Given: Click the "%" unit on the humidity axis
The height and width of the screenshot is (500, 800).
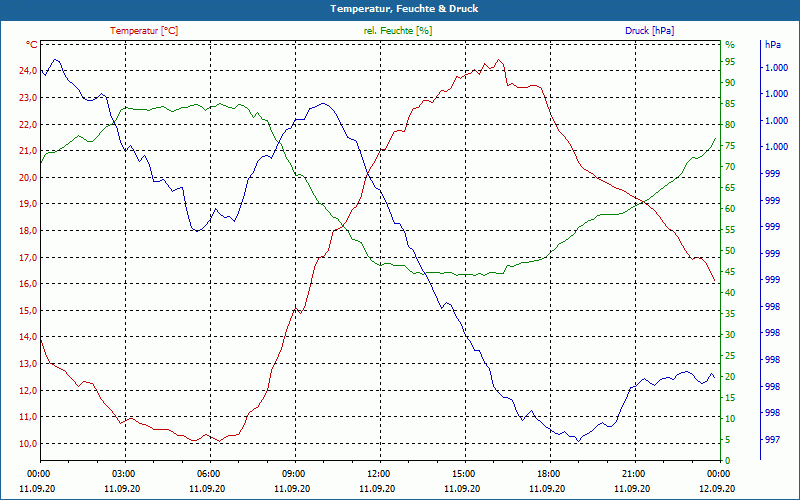Looking at the screenshot, I should pyautogui.click(x=730, y=45).
